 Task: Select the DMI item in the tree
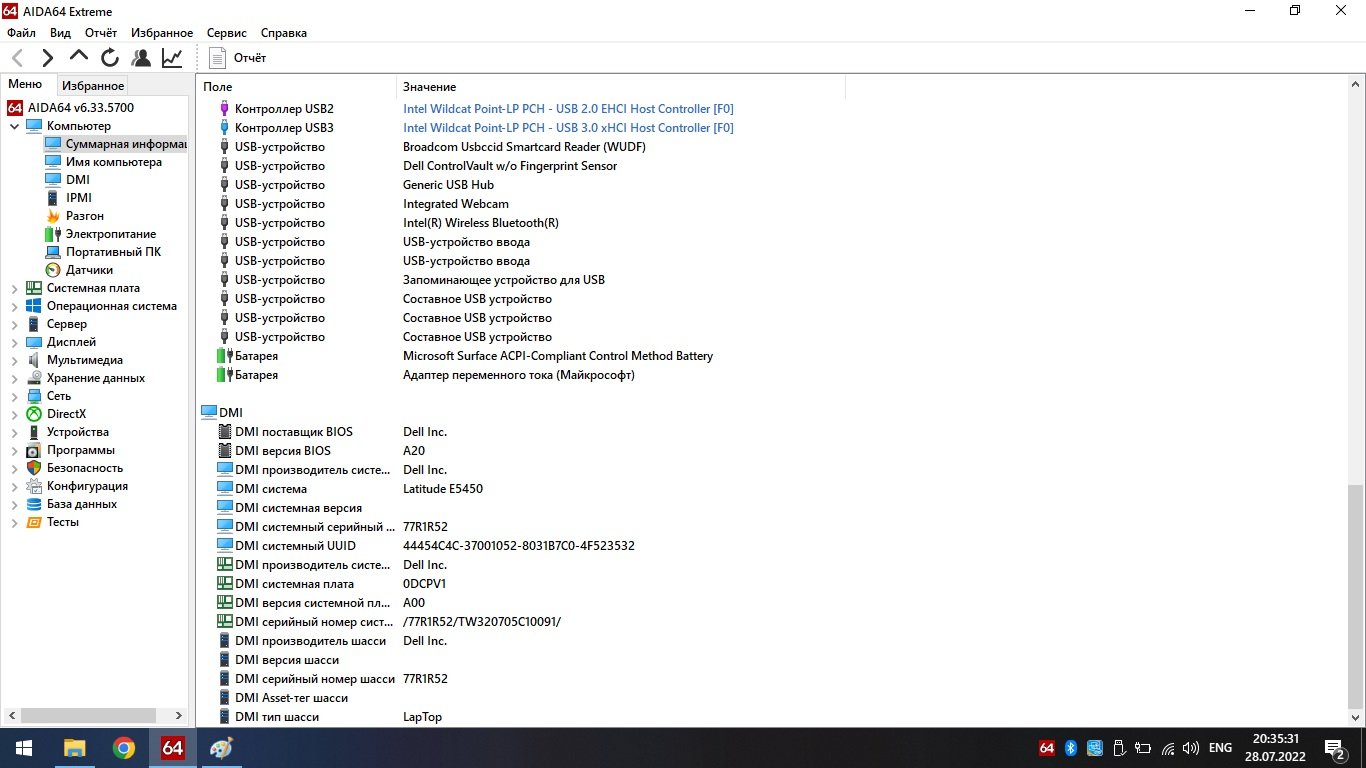coord(67,180)
